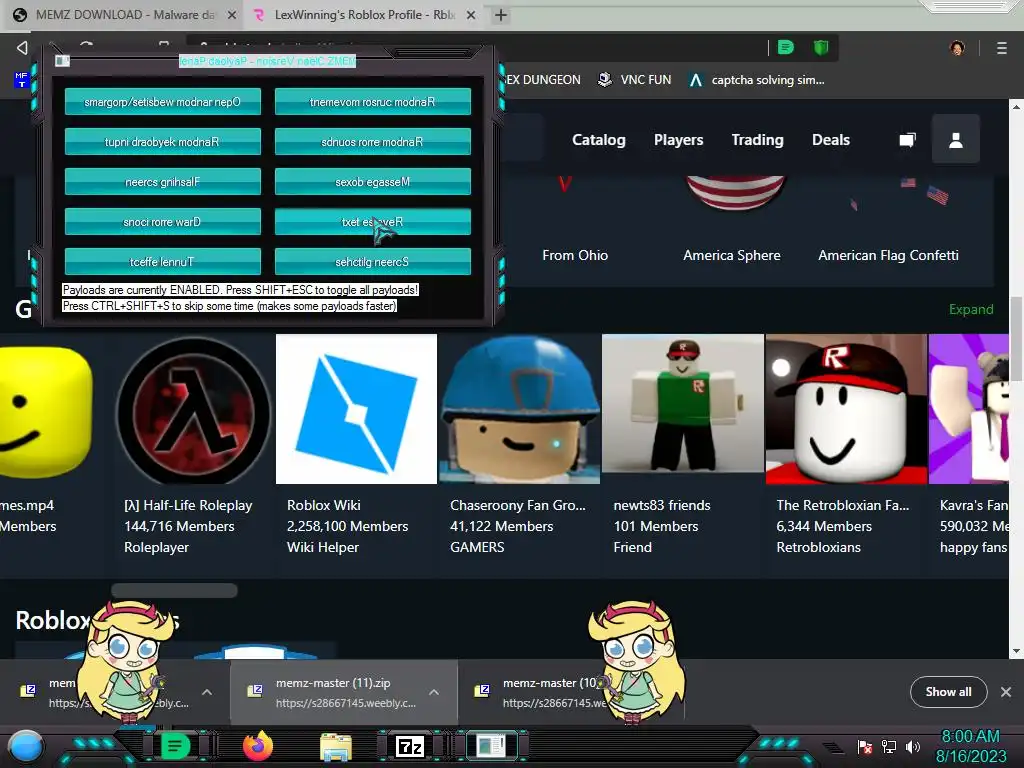Toggle 'sehctilg neercS' payload

372,261
